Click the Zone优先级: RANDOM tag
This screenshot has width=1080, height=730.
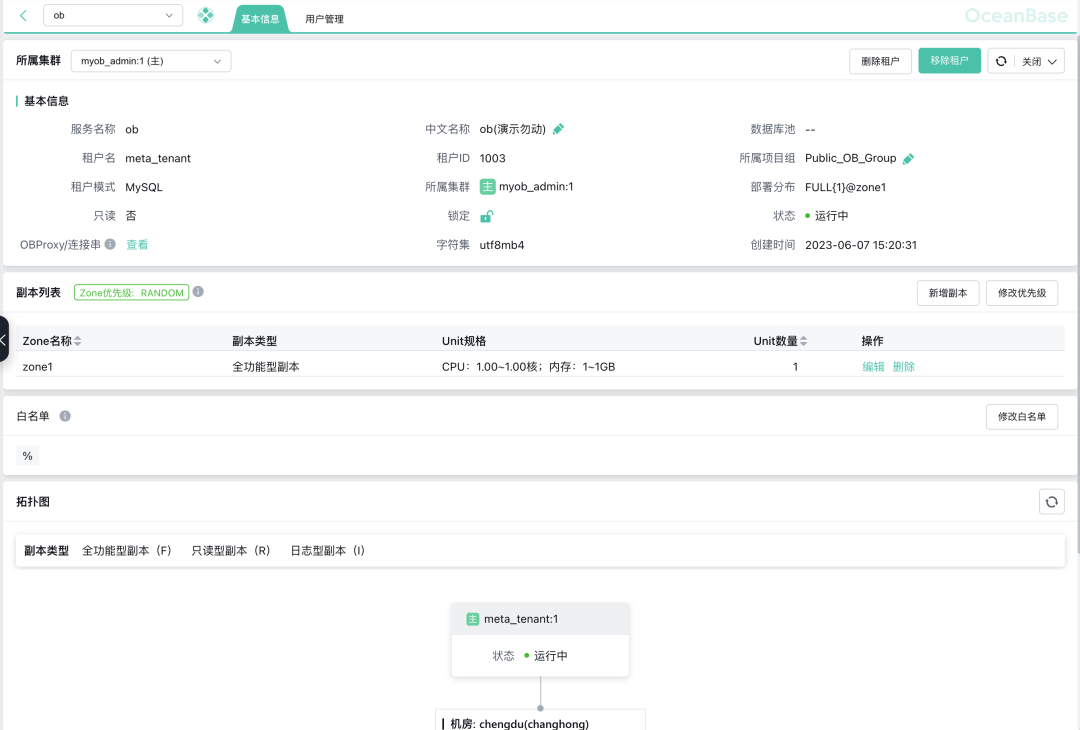(132, 293)
